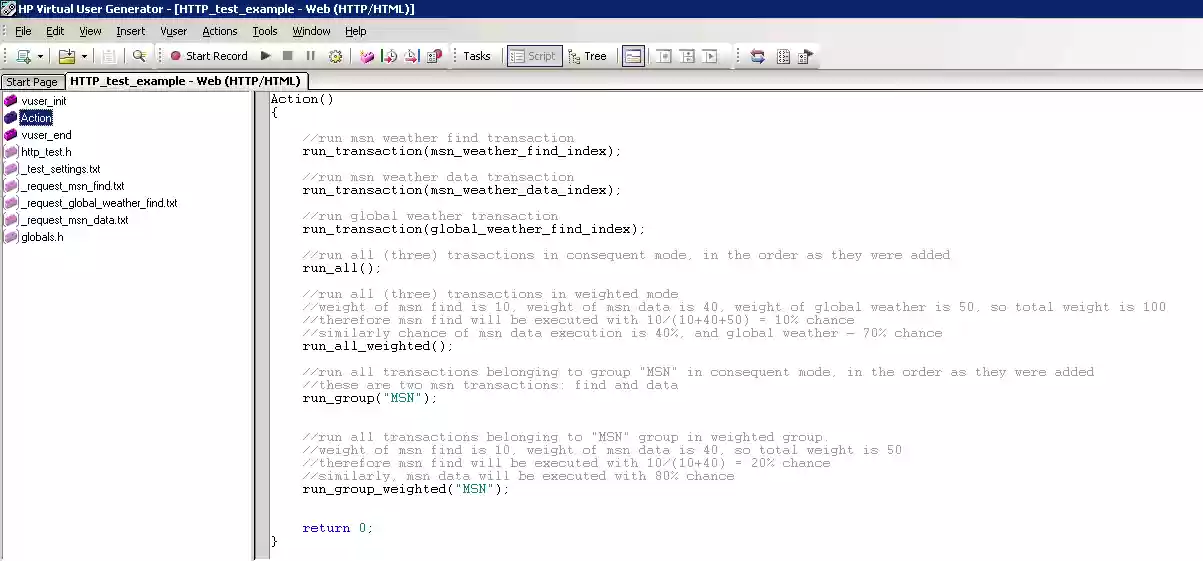Select HTTP_test_example - Web (HTTP/HTML) tab
This screenshot has height=561, width=1203.
pos(187,81)
